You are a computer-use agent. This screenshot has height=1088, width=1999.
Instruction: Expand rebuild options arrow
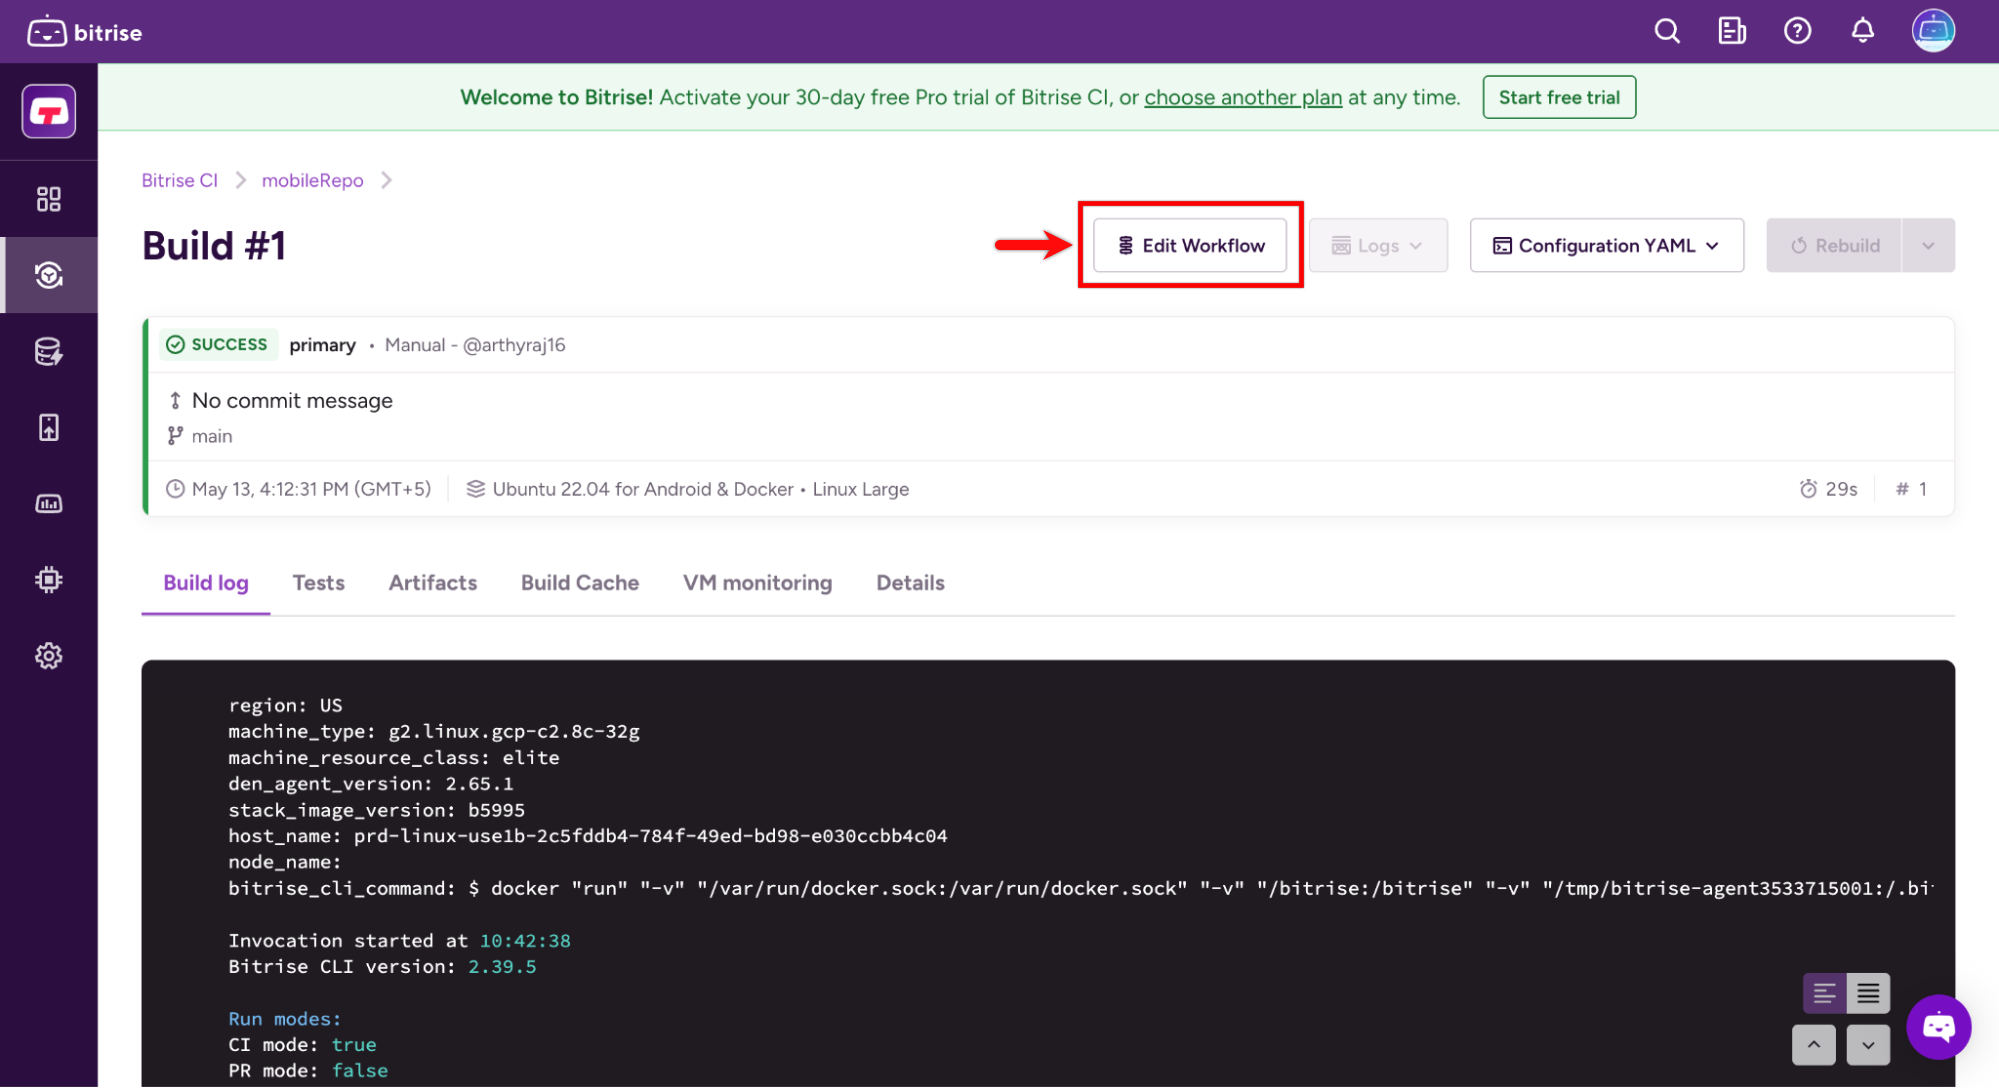point(1928,245)
